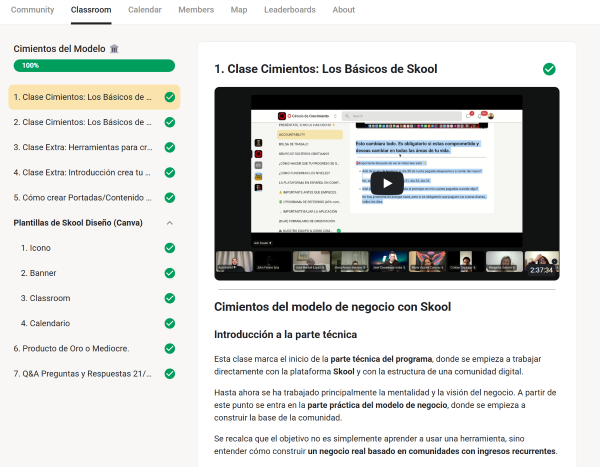This screenshot has width=600, height=467.
Task: Toggle completion check for Banner
Action: pyautogui.click(x=170, y=273)
